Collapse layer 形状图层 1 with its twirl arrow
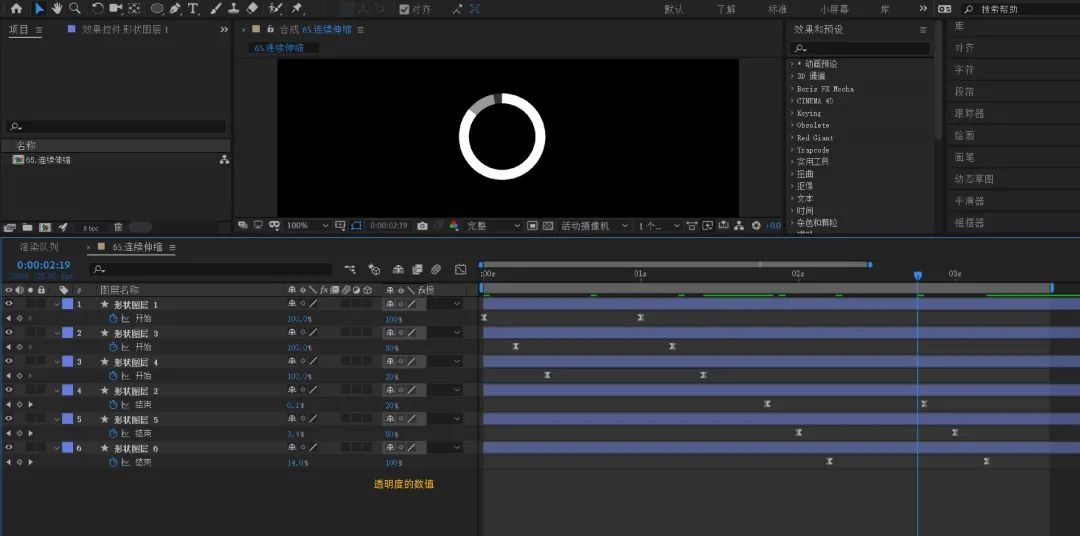1080x536 pixels. tap(58, 304)
